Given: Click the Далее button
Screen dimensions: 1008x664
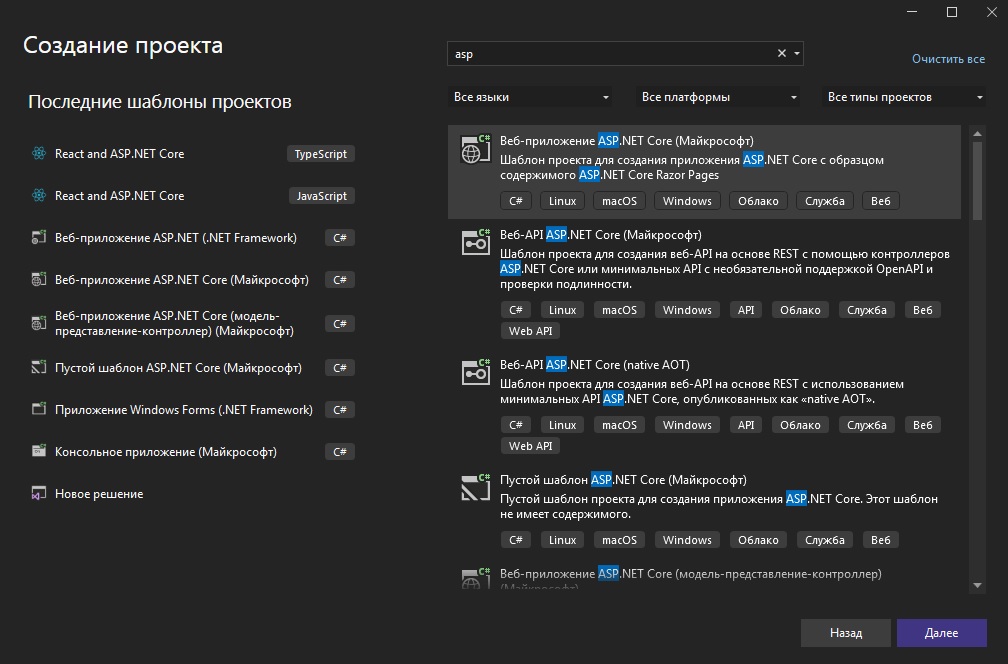Looking at the screenshot, I should click(x=941, y=633).
